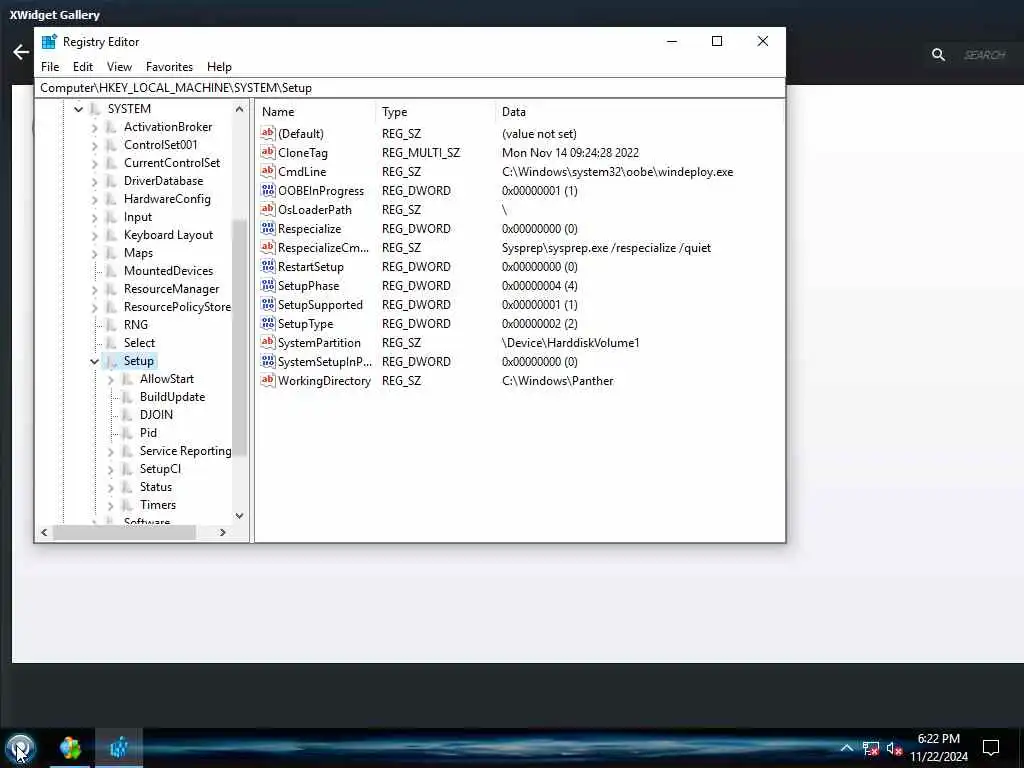Click the tree pane vertical scrollbar thumb

pyautogui.click(x=240, y=338)
